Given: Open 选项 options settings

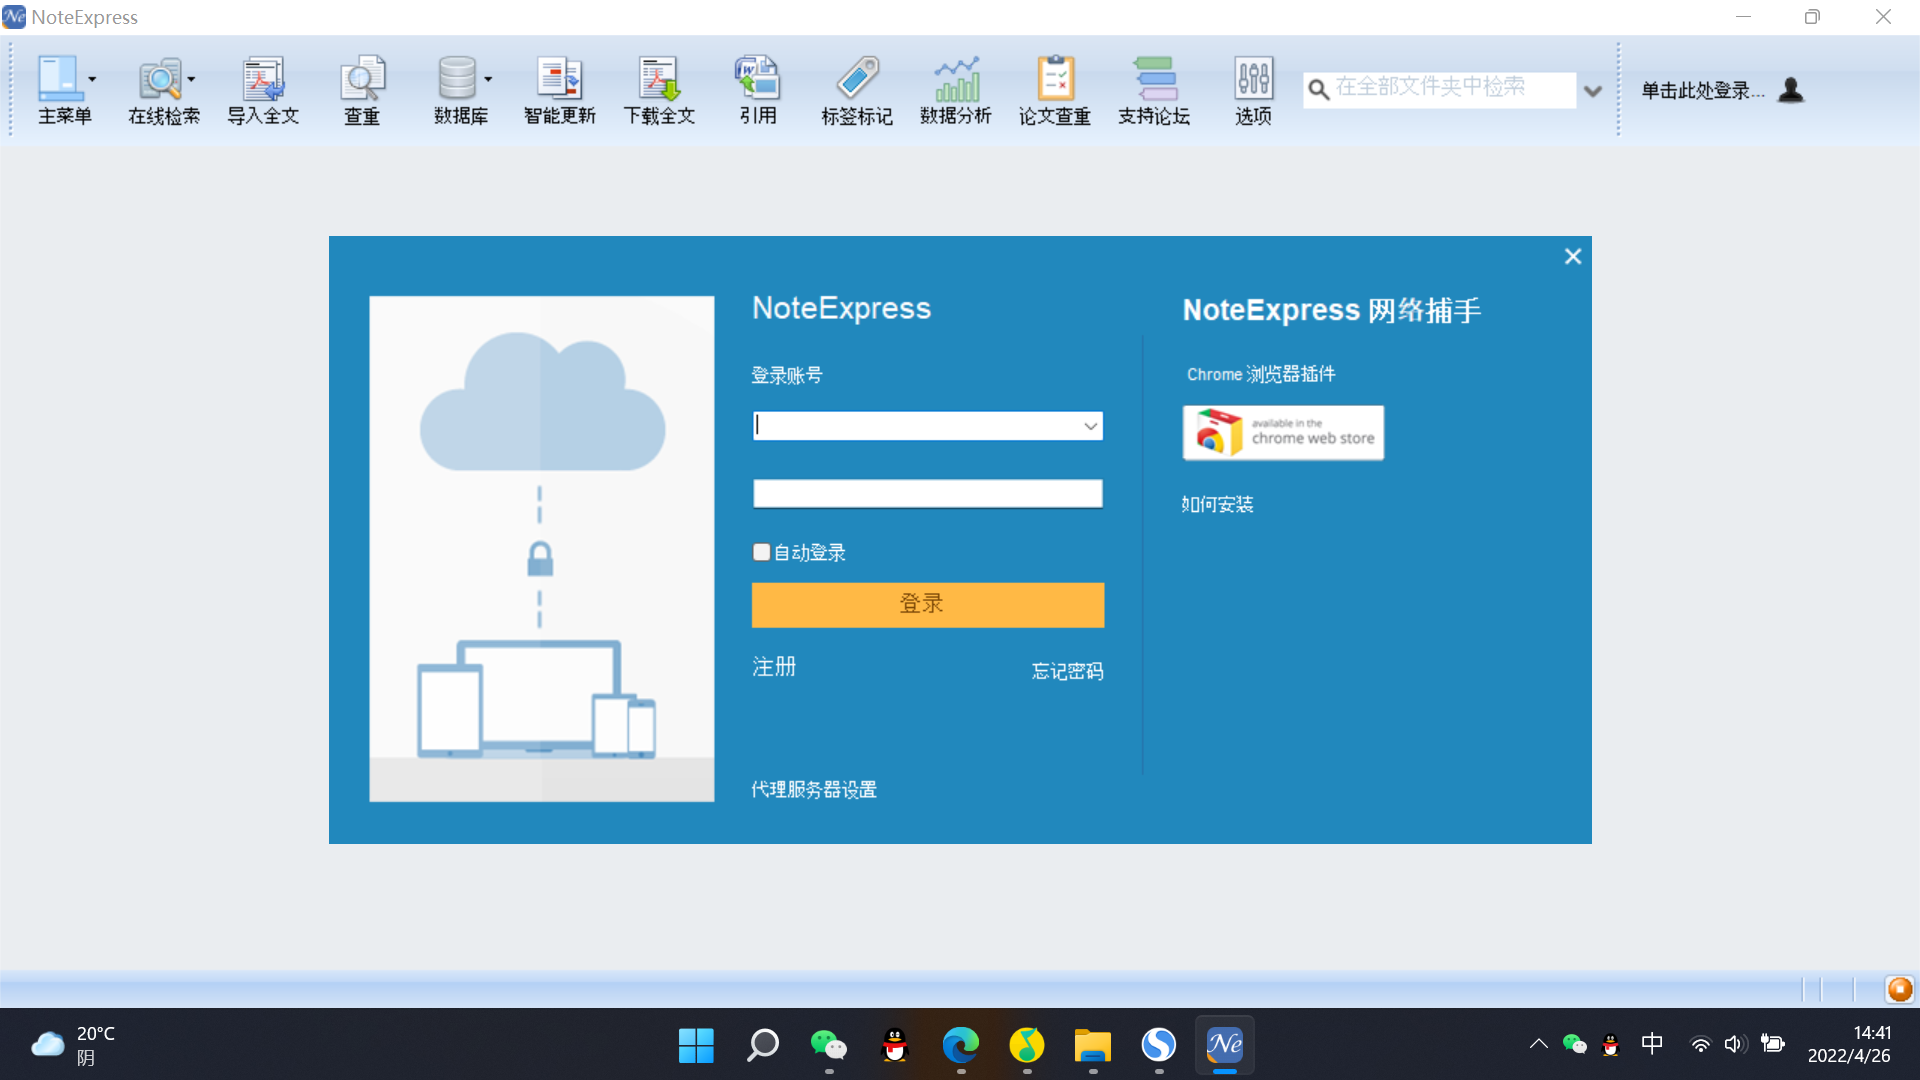Looking at the screenshot, I should click(x=1253, y=91).
